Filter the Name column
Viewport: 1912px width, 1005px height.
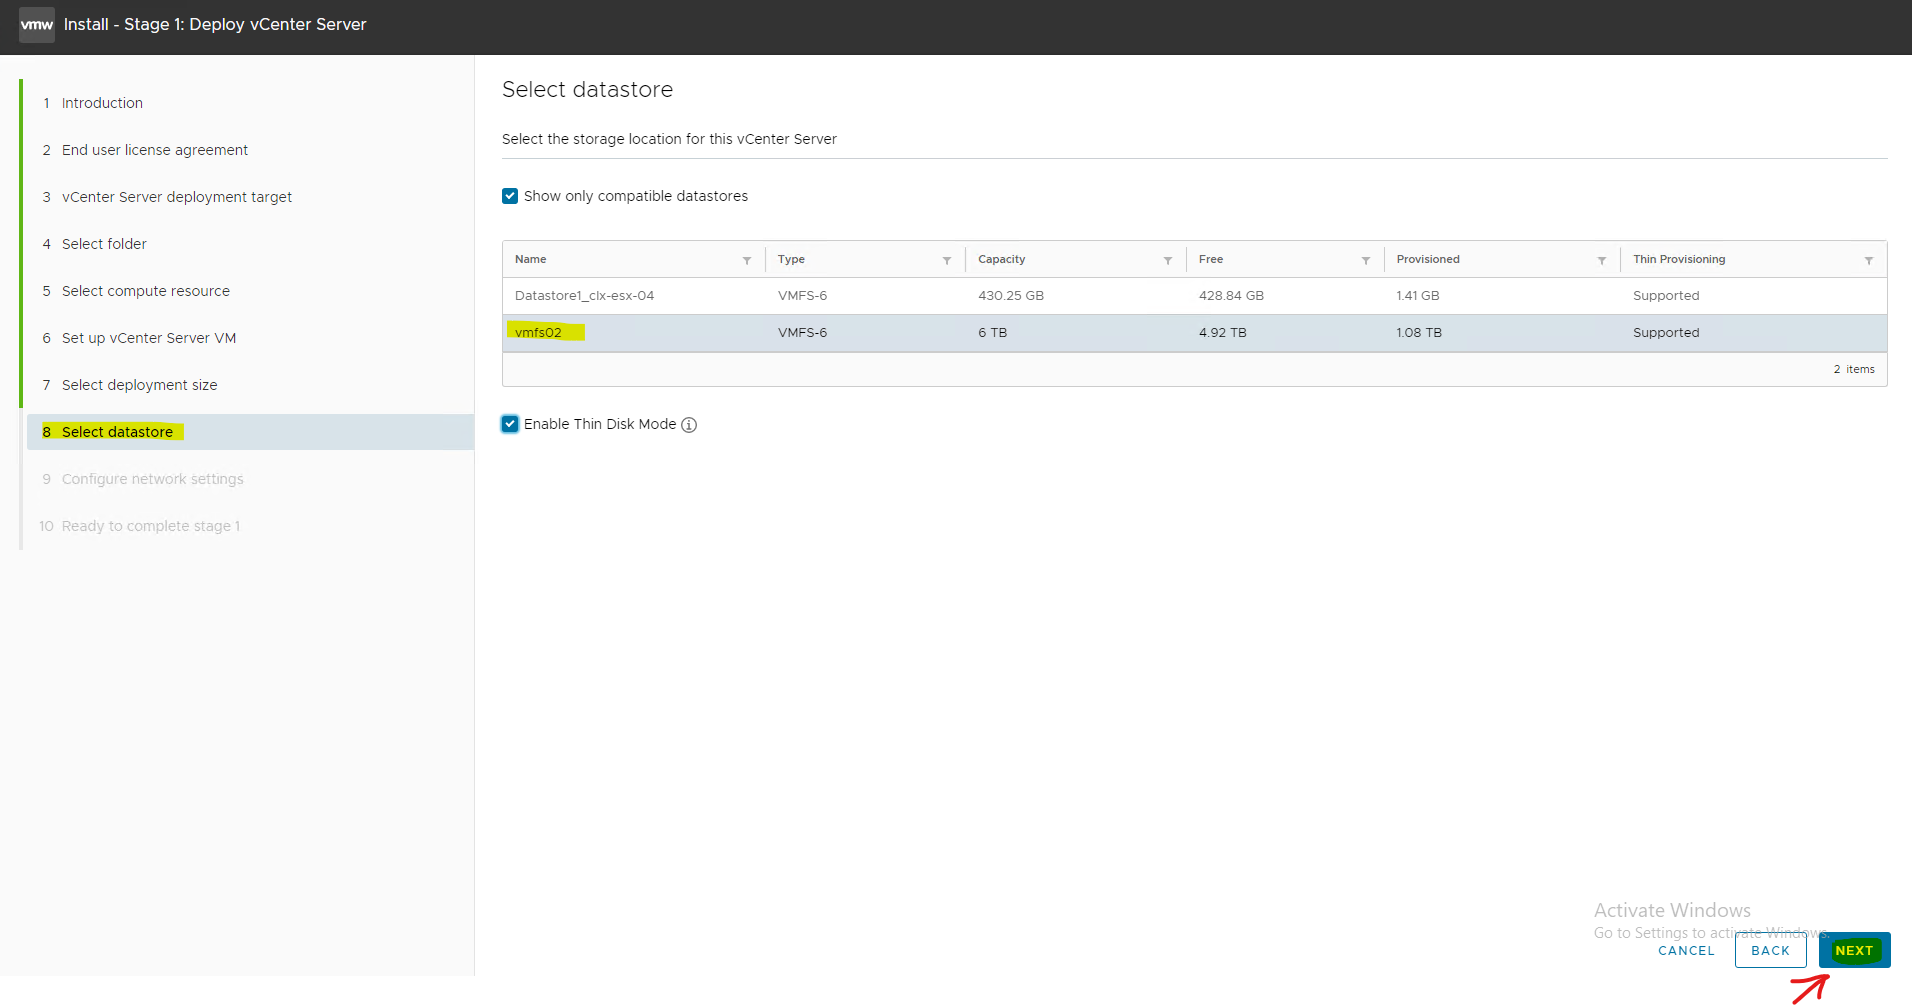(747, 260)
